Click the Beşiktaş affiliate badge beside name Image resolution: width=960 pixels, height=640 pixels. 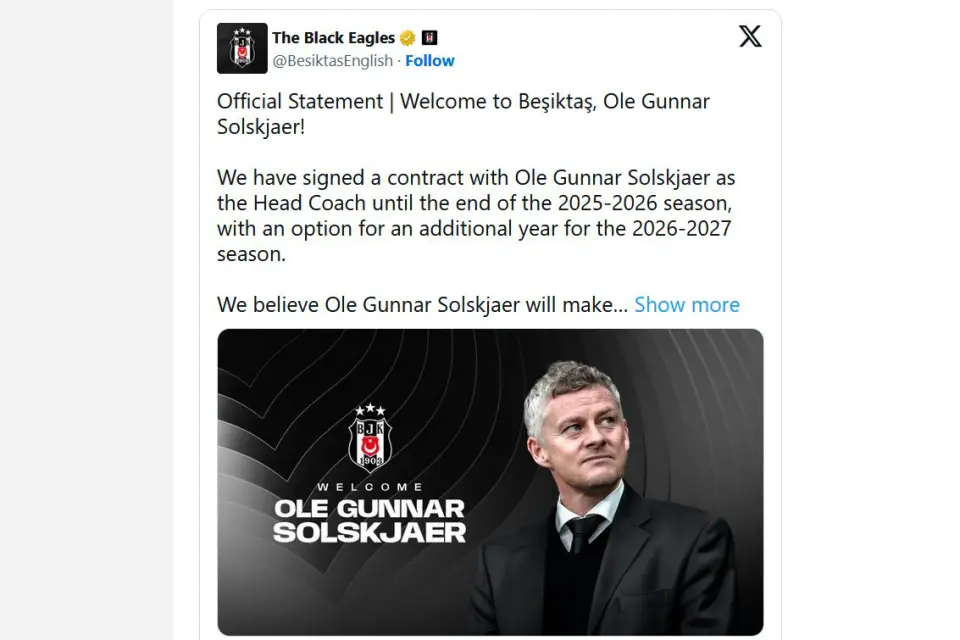click(x=429, y=38)
